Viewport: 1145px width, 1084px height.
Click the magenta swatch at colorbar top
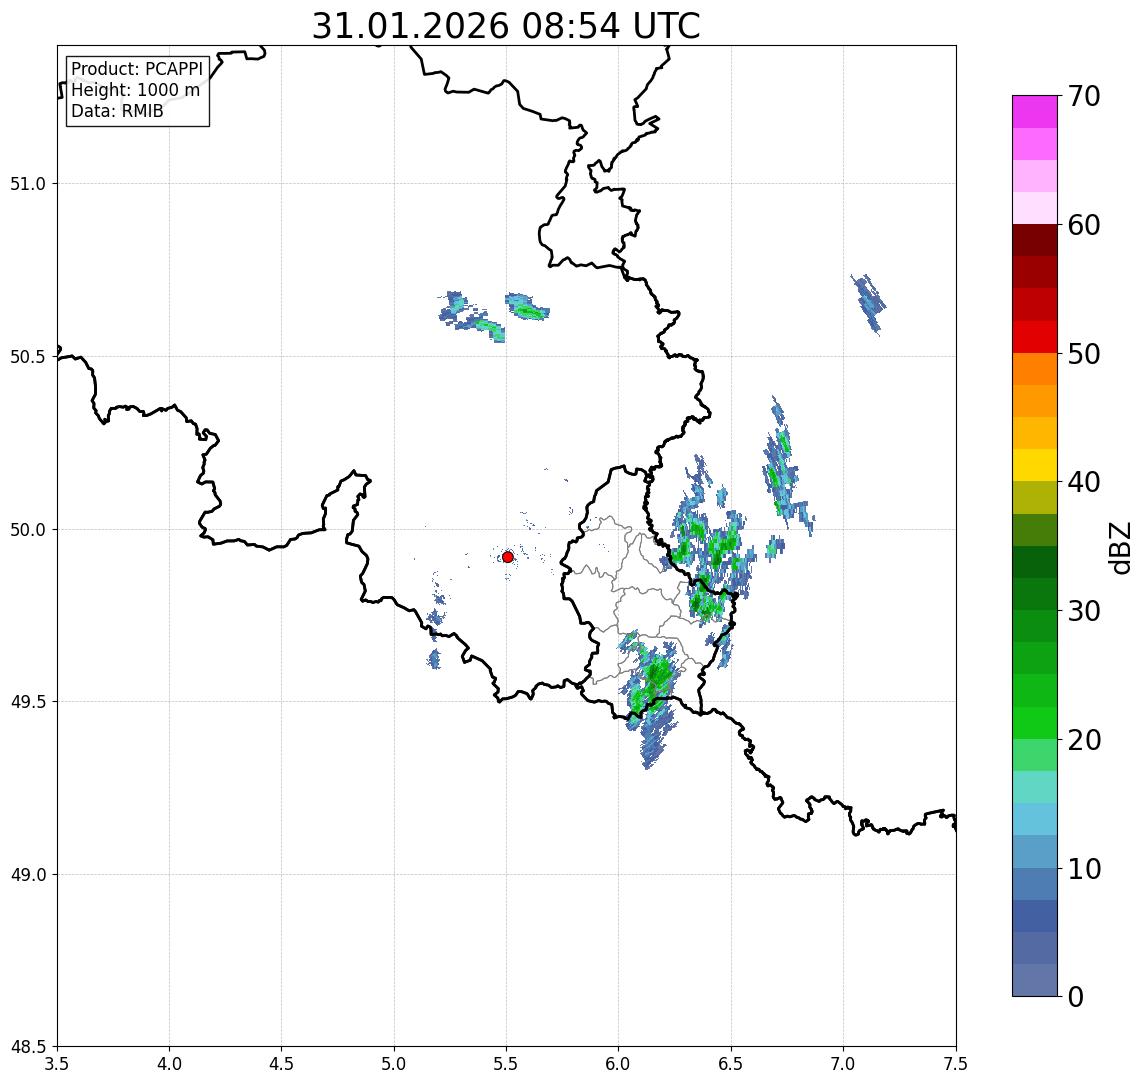(1035, 112)
